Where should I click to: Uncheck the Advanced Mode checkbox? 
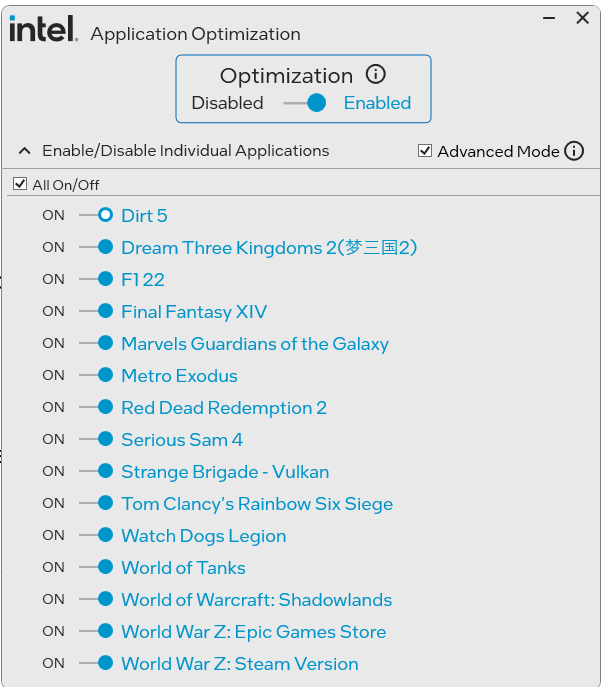click(425, 151)
